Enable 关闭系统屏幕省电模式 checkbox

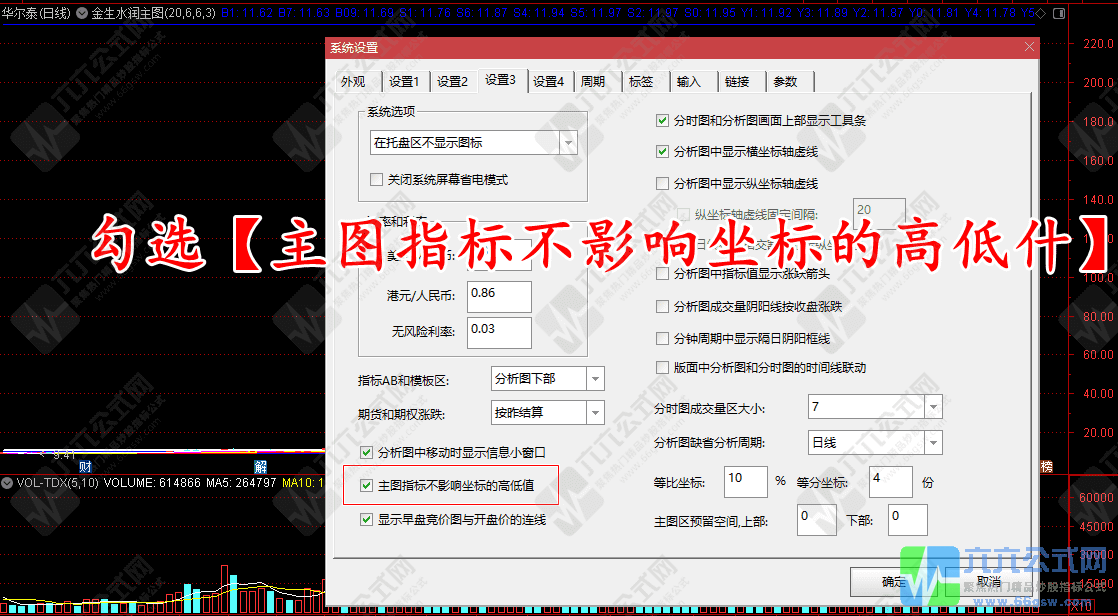tap(376, 179)
